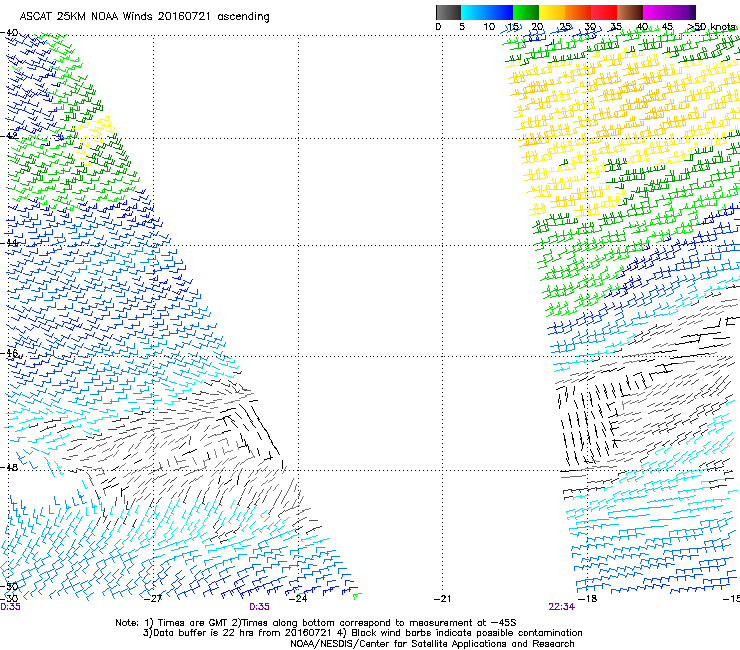Click the latitude label -48
Screen dimensions: 740x650
coord(9,467)
